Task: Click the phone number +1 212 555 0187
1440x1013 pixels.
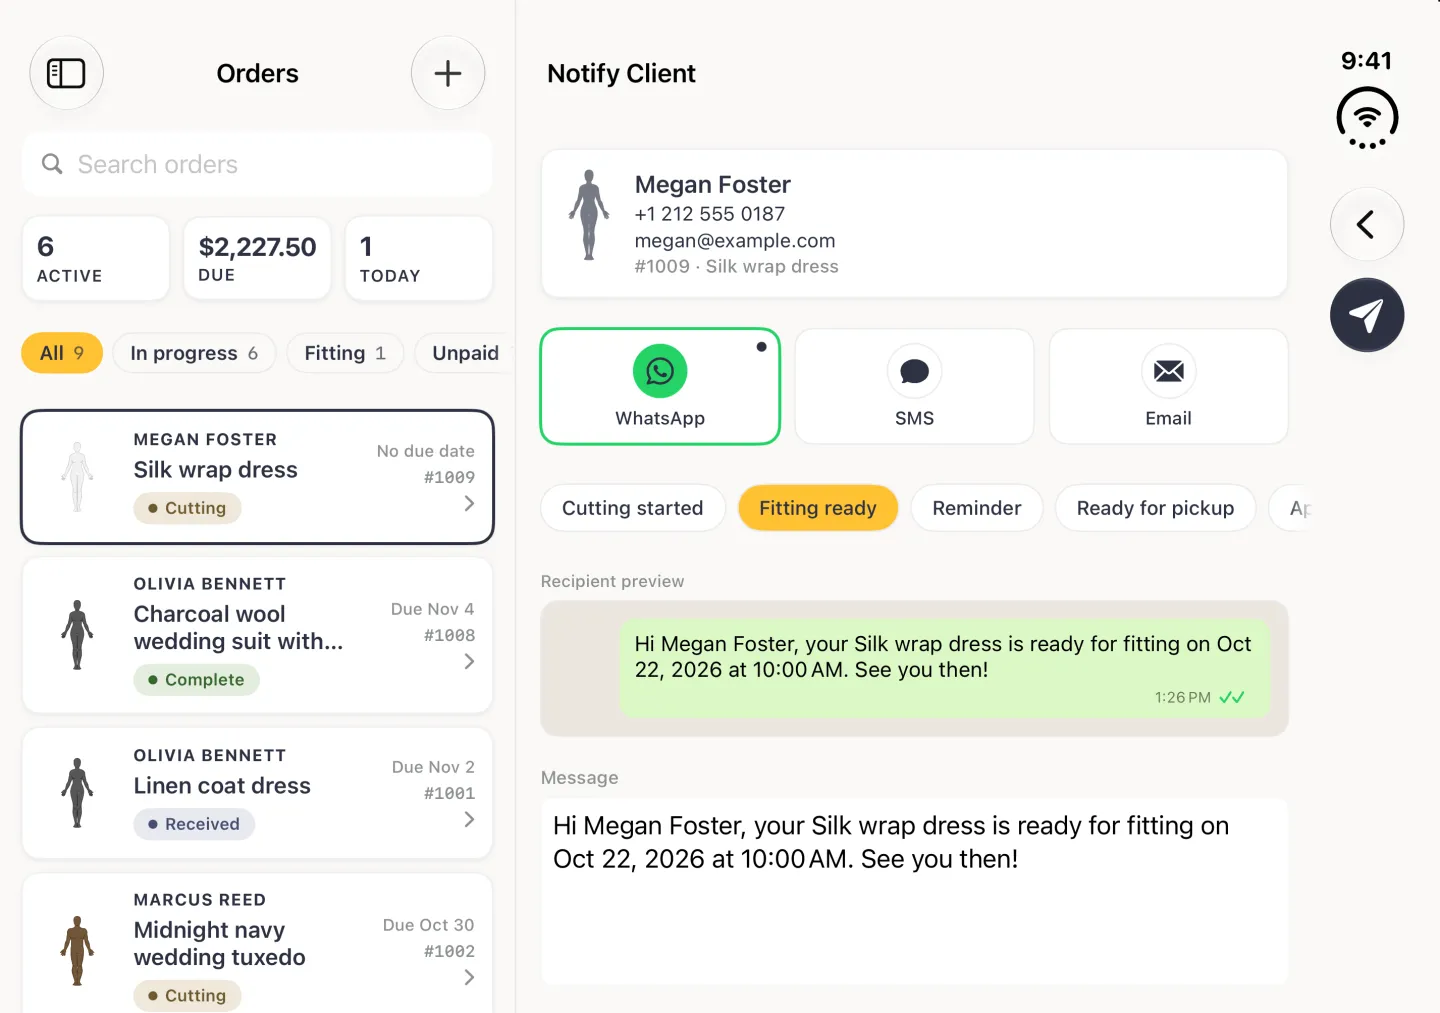Action: (710, 214)
